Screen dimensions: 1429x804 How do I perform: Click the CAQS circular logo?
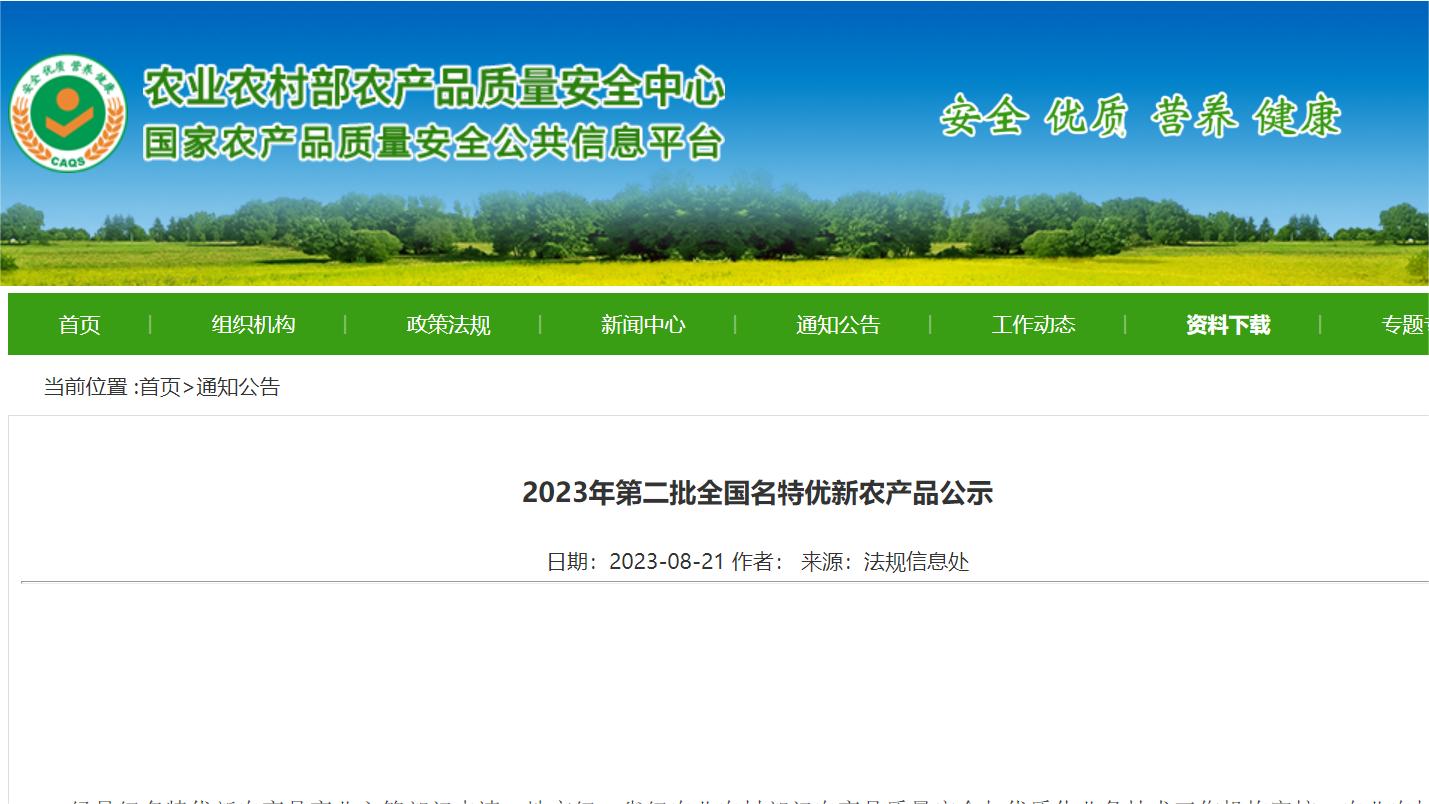point(68,113)
